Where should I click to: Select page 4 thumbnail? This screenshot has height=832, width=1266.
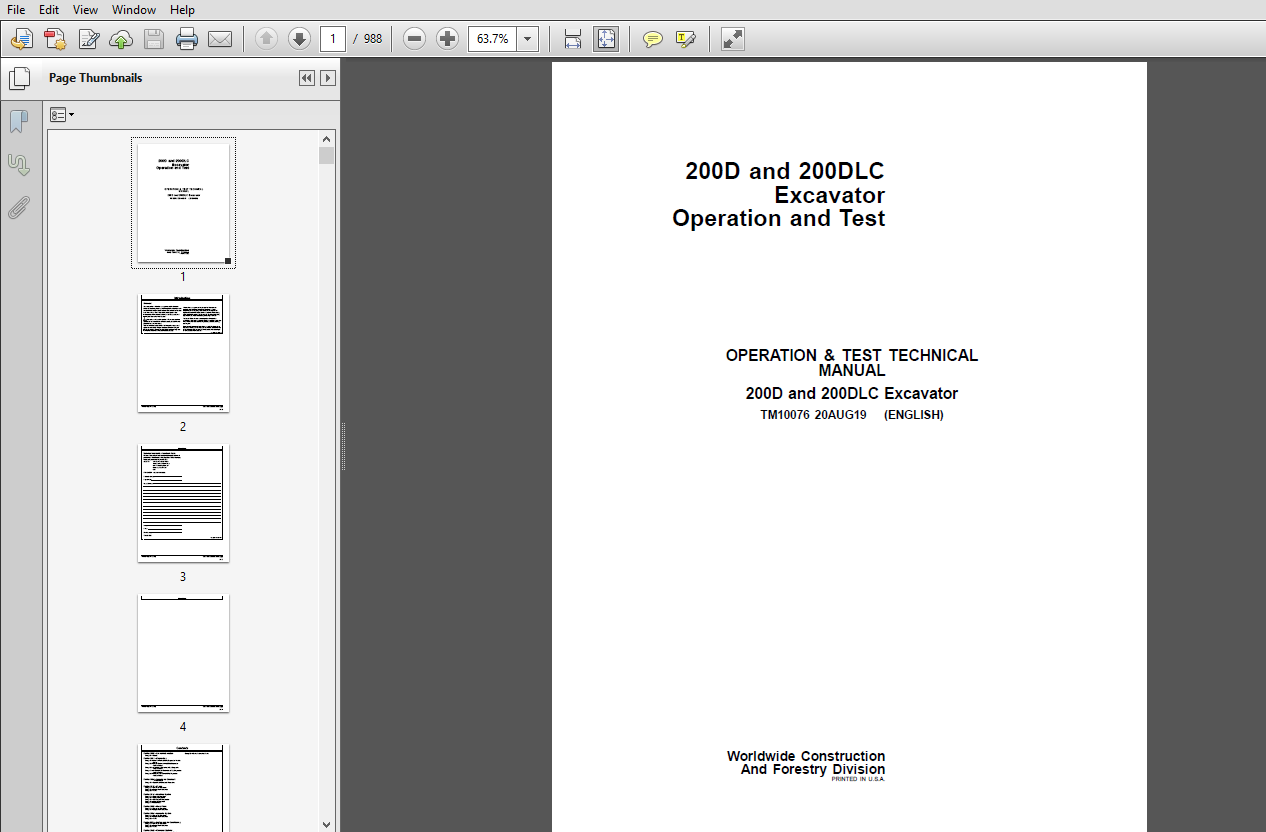point(183,653)
